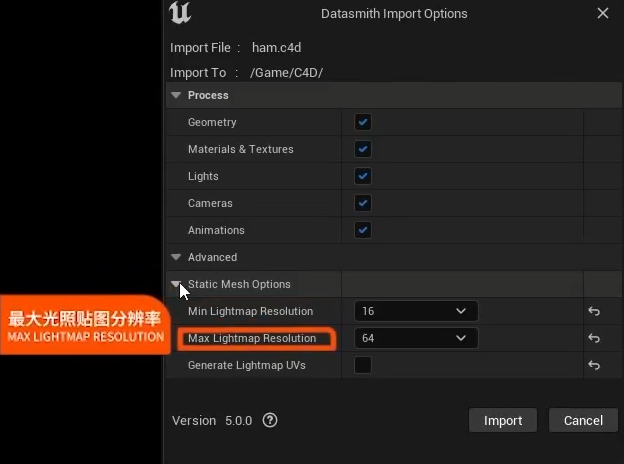This screenshot has width=624, height=464.
Task: Click the Cameras label
Action: pyautogui.click(x=210, y=203)
